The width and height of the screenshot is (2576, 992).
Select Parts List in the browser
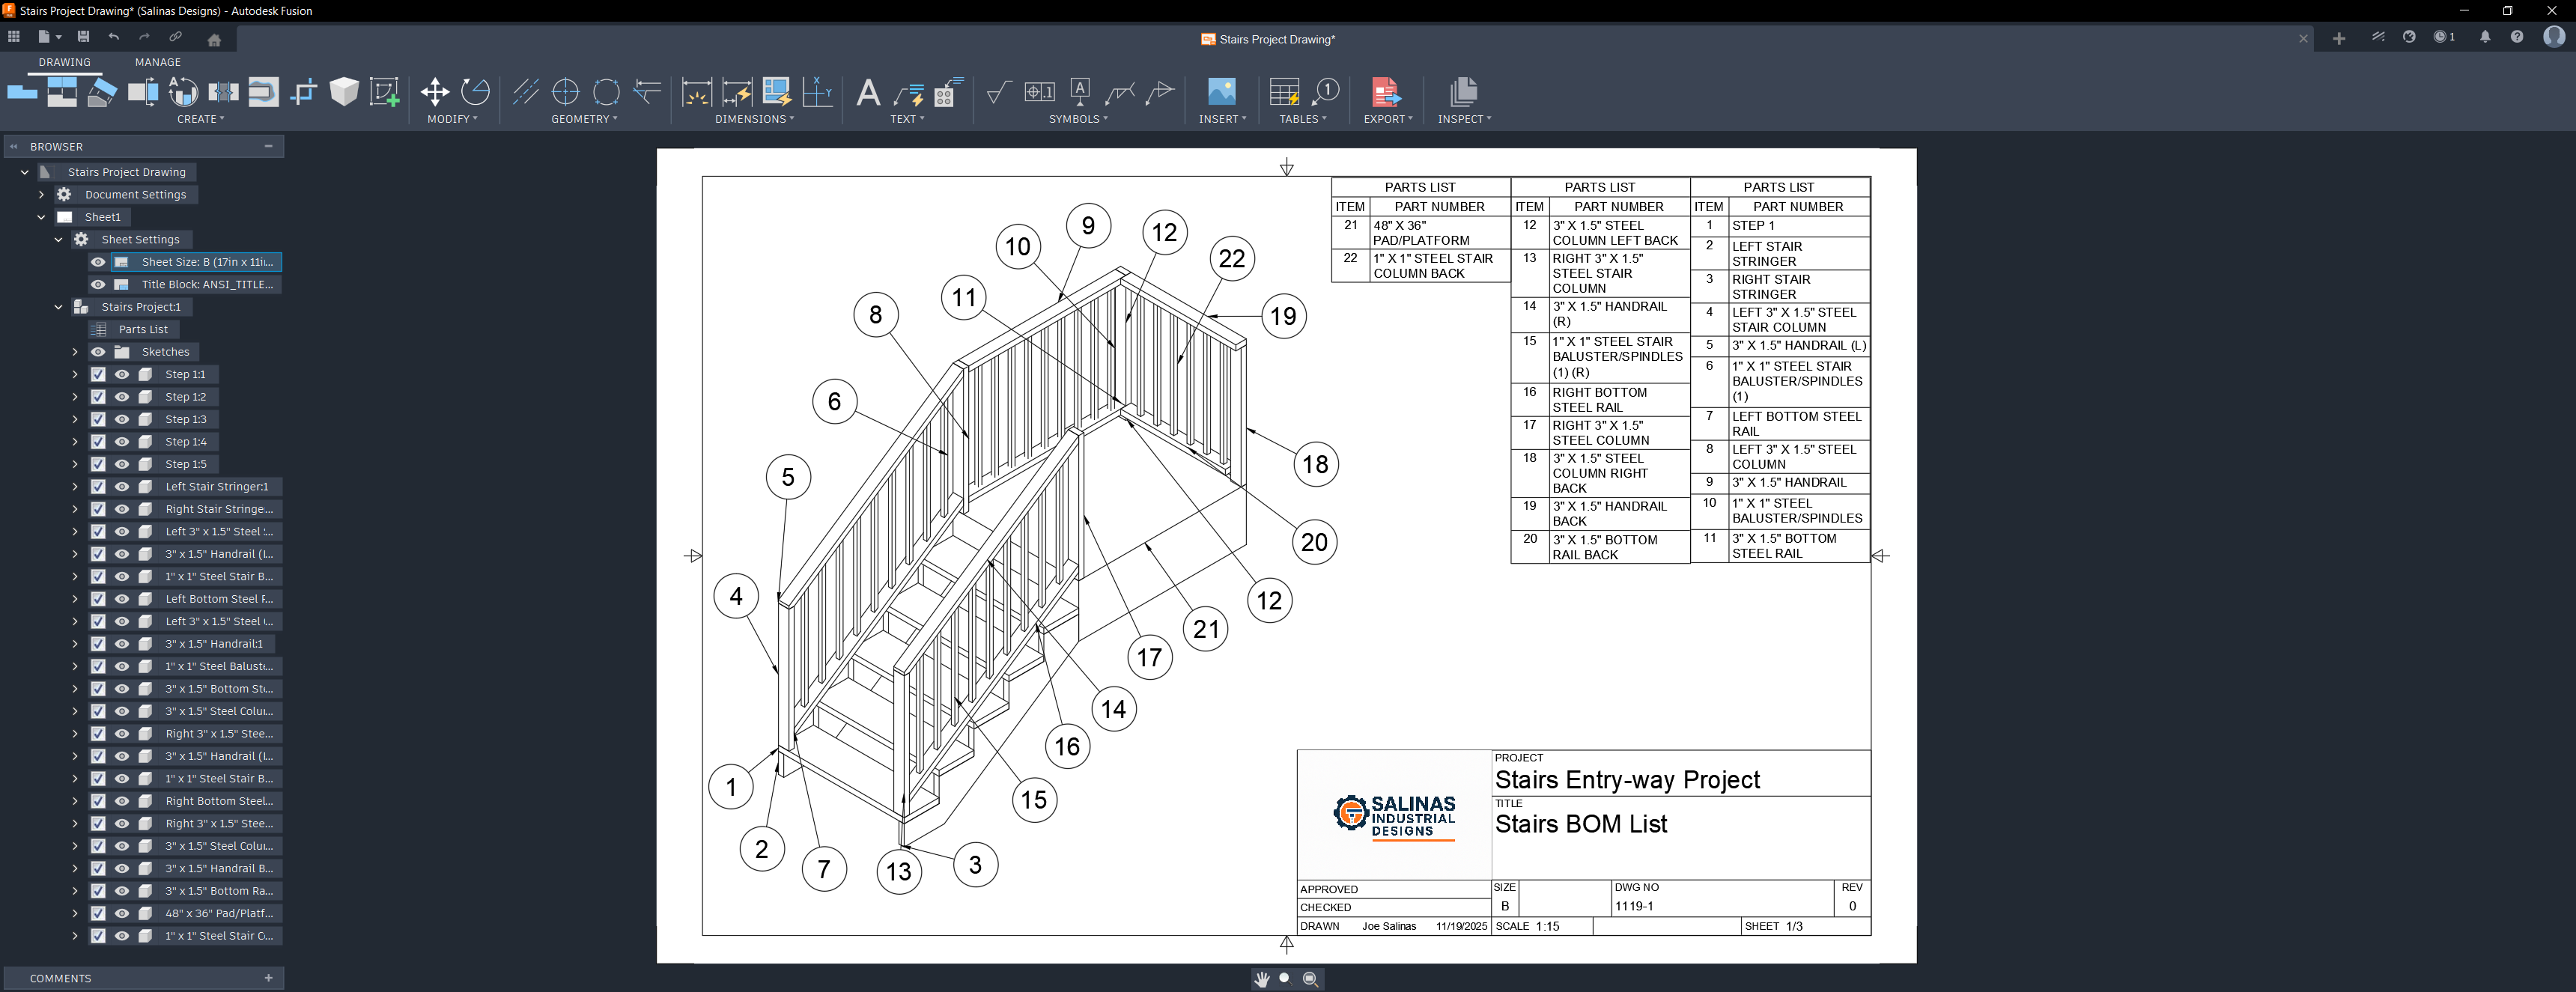click(x=143, y=329)
